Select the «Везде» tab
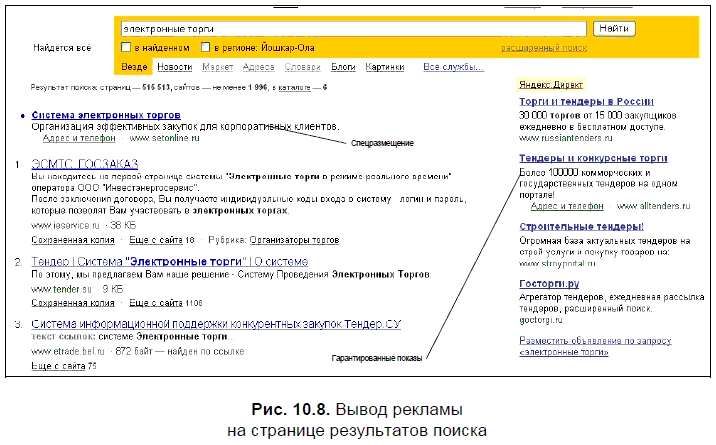 pos(135,67)
